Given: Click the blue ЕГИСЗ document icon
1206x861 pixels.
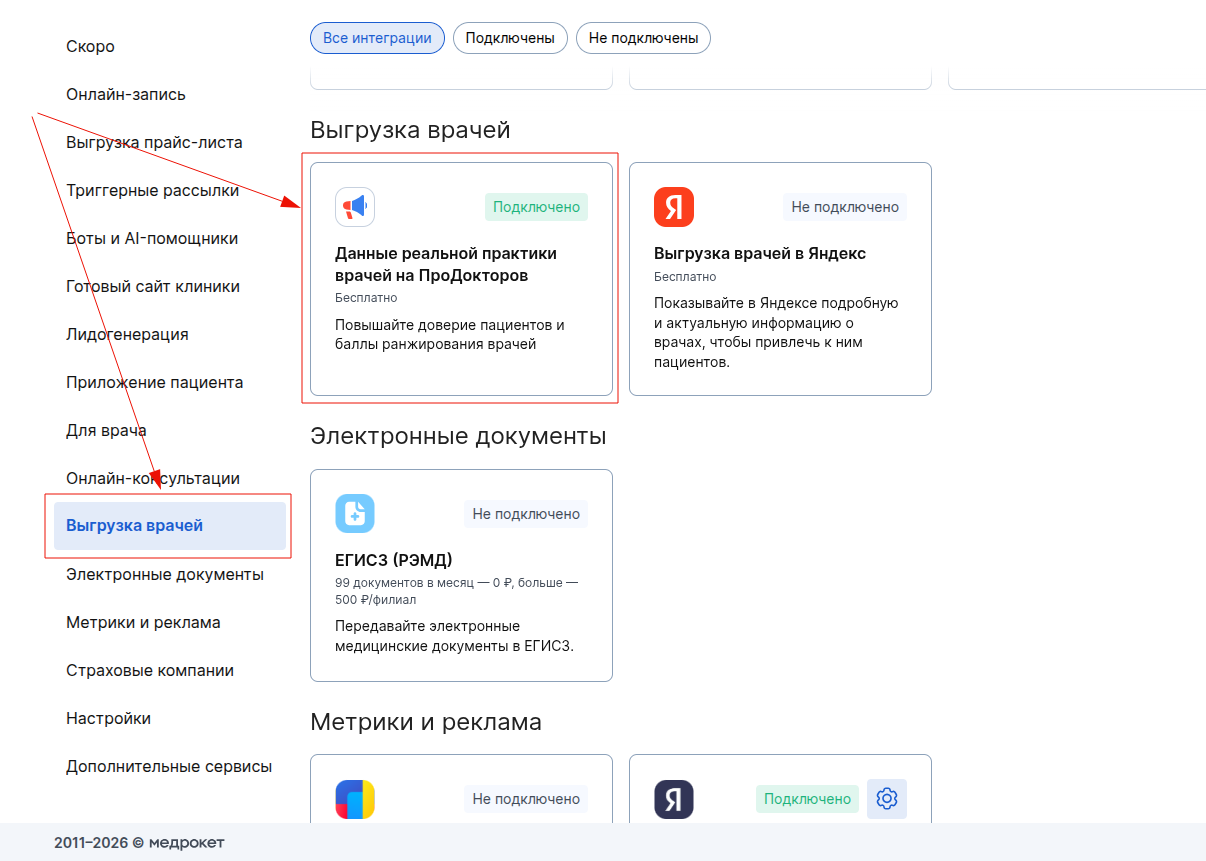Looking at the screenshot, I should pyautogui.click(x=355, y=514).
